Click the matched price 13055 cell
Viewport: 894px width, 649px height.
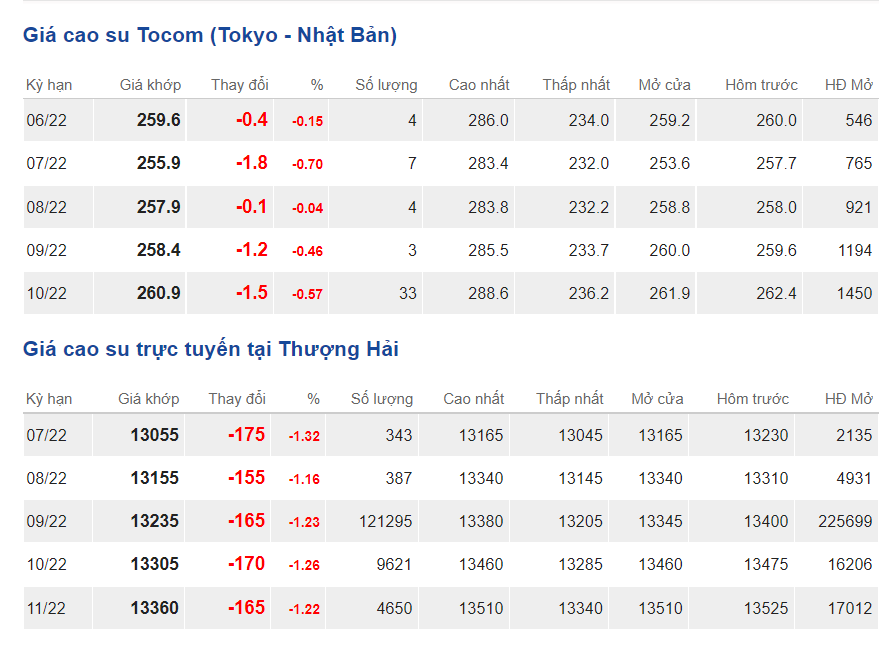155,435
